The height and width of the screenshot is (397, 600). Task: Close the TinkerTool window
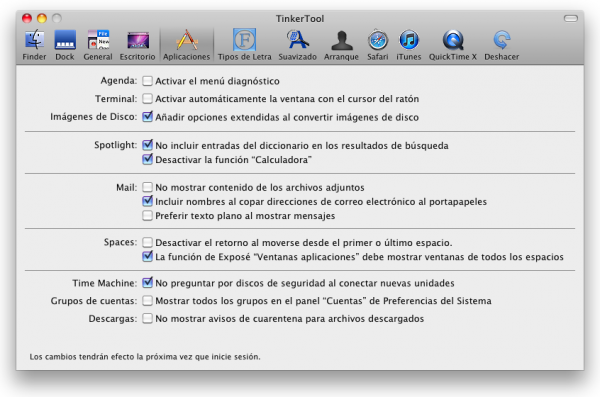click(27, 18)
